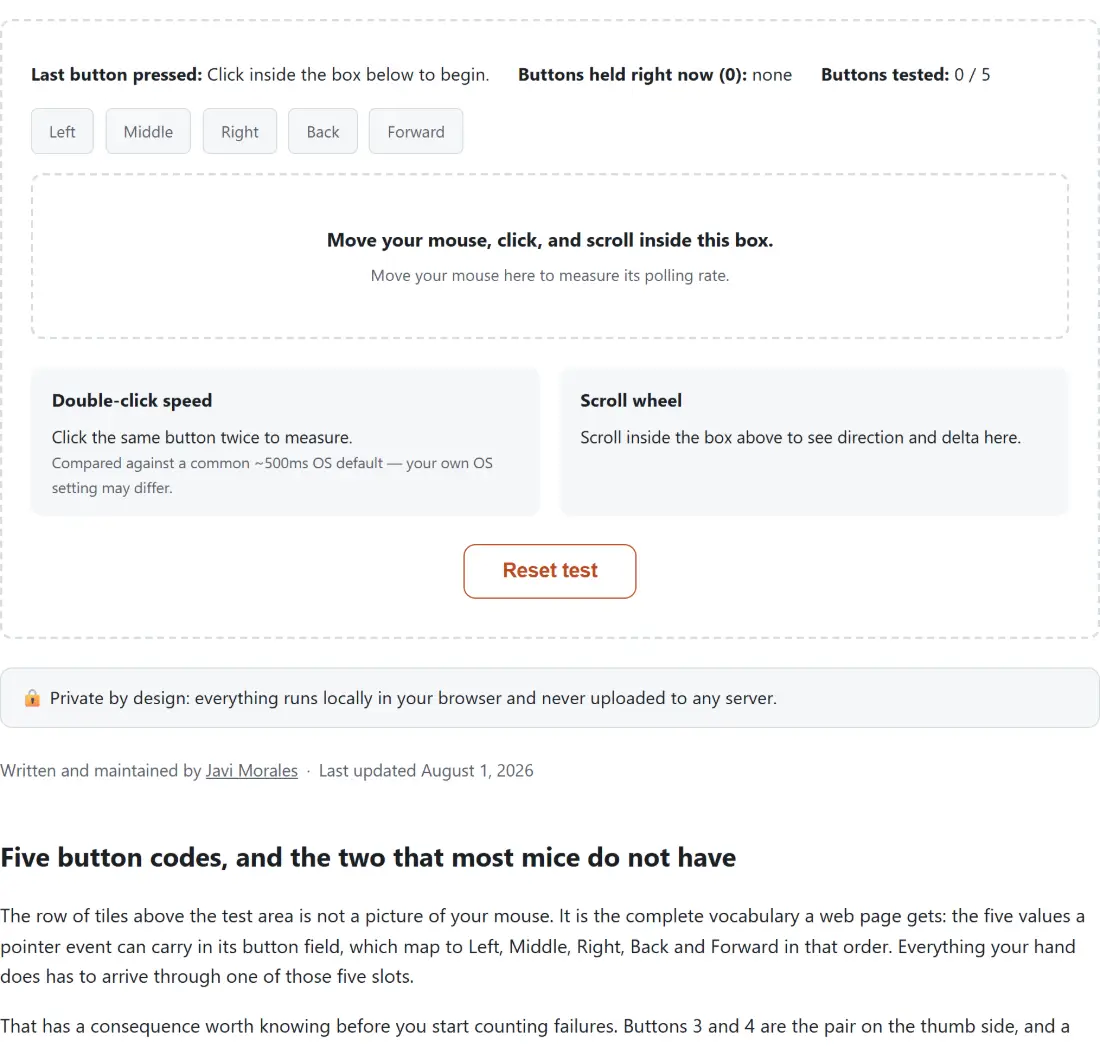Click the '~500ms OS default' comparison note

[x=272, y=475]
